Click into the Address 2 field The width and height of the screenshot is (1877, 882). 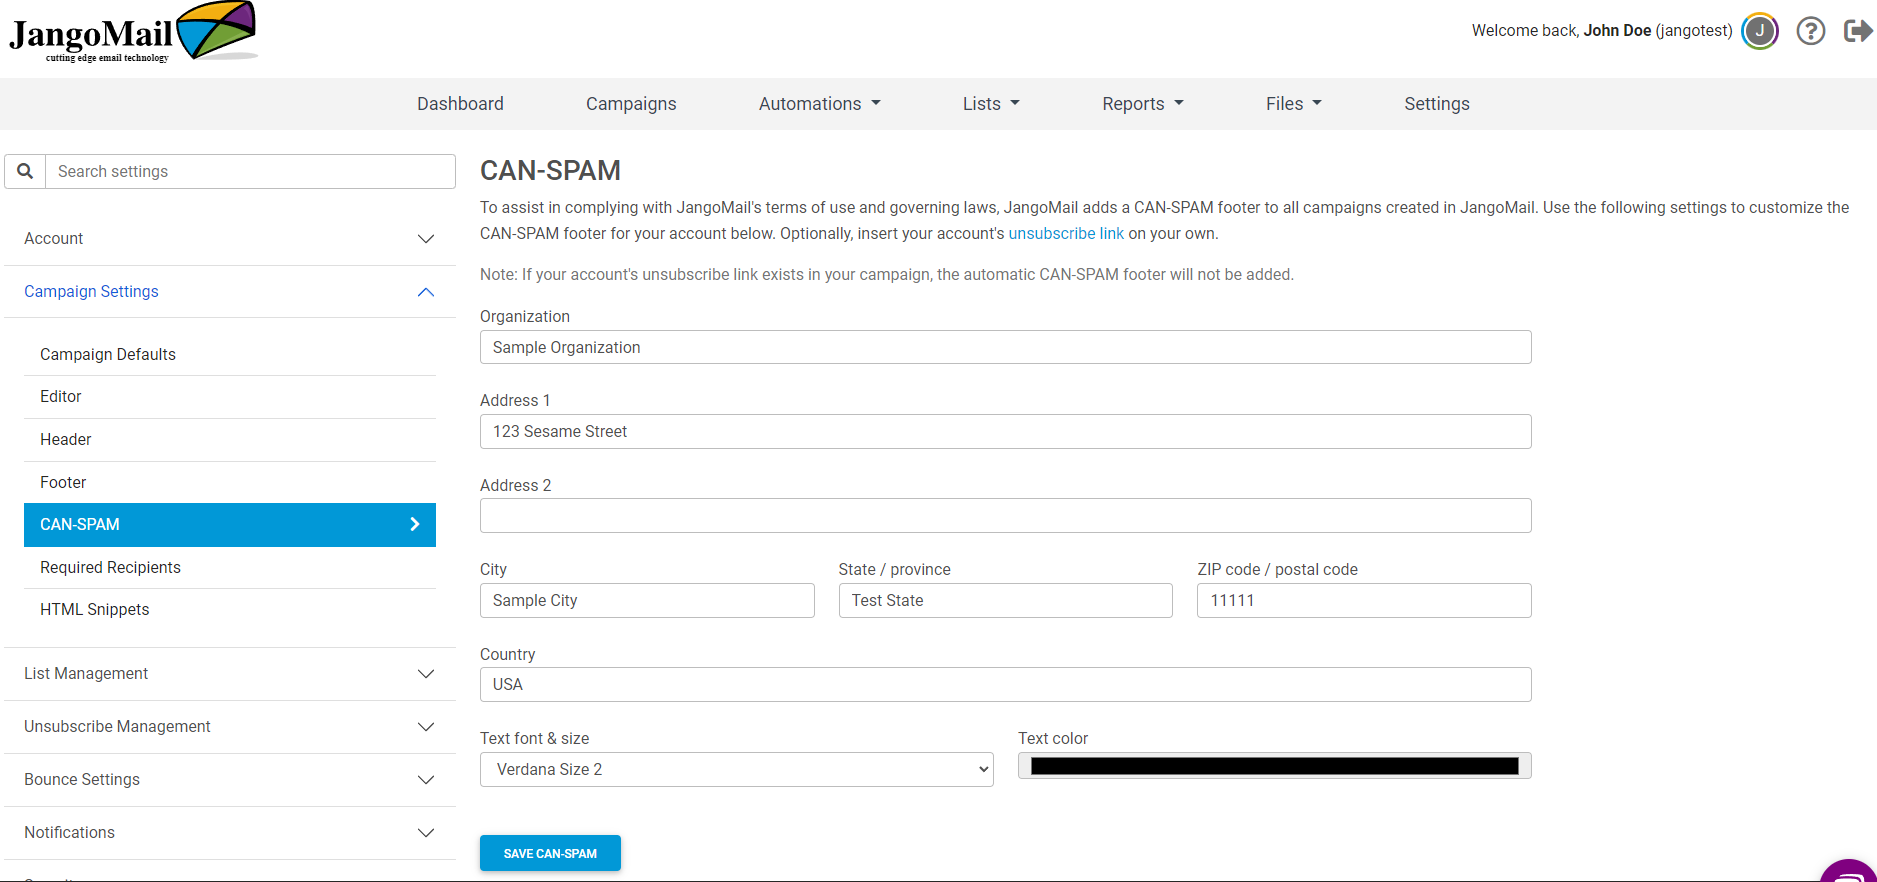point(1005,516)
